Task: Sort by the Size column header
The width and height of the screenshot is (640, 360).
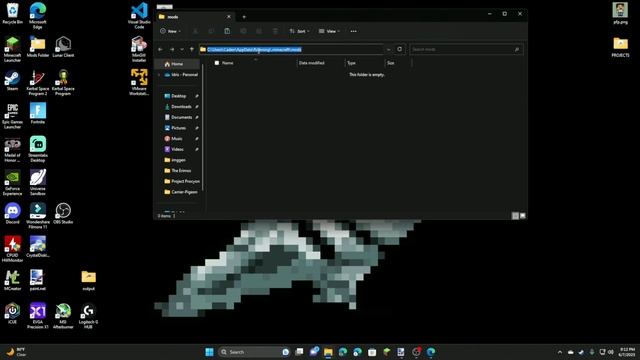Action: point(391,63)
